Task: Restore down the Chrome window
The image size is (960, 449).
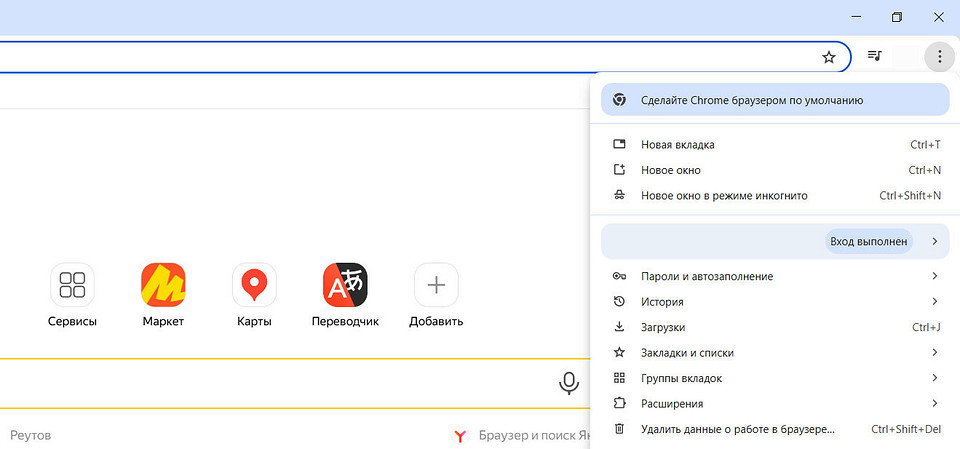Action: click(897, 17)
